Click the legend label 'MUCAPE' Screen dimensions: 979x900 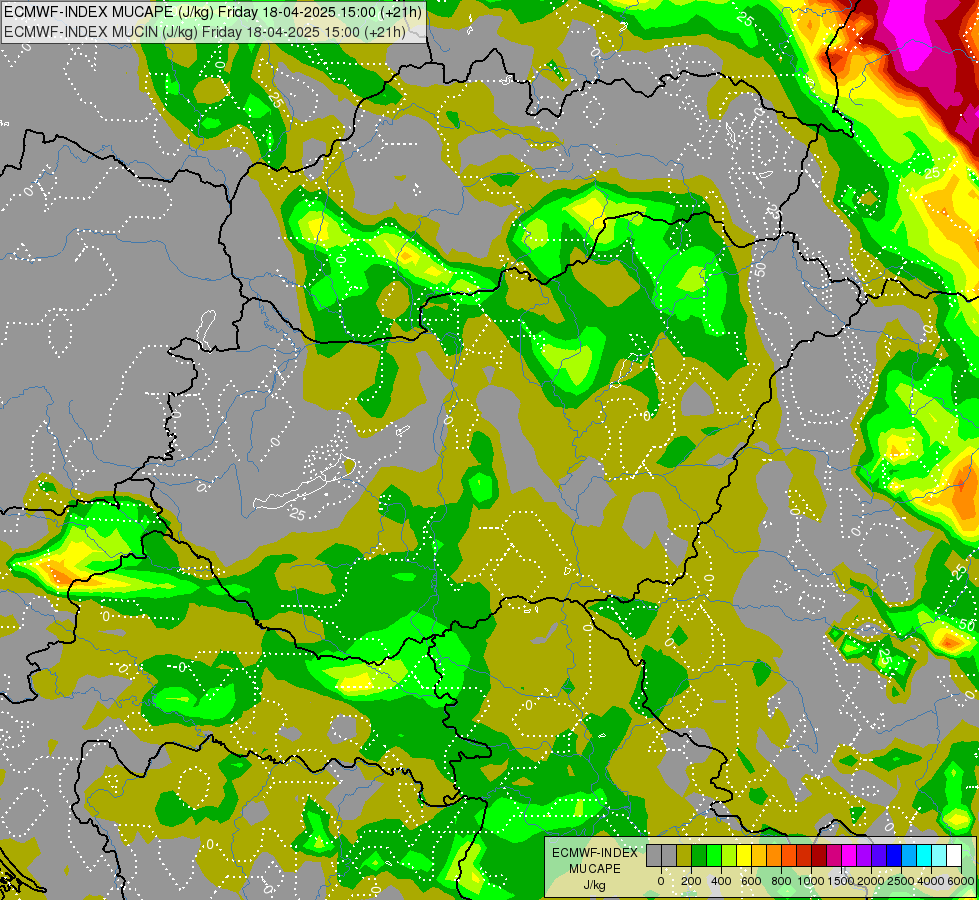(595, 869)
